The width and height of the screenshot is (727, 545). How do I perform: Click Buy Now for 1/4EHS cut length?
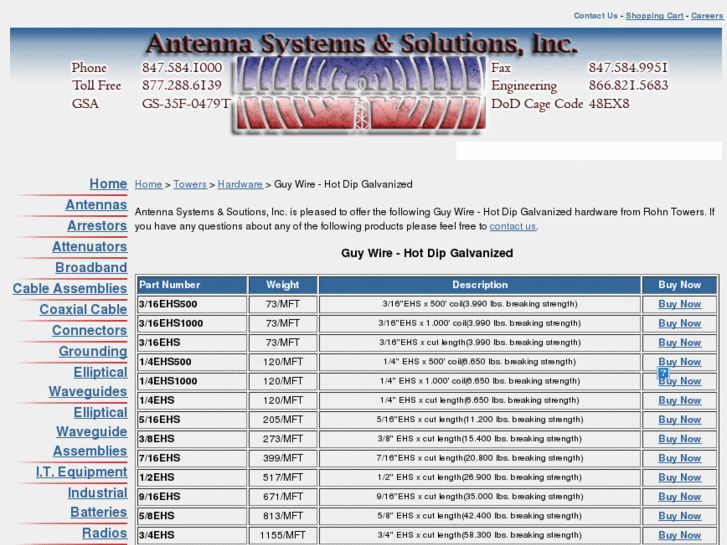pyautogui.click(x=679, y=400)
